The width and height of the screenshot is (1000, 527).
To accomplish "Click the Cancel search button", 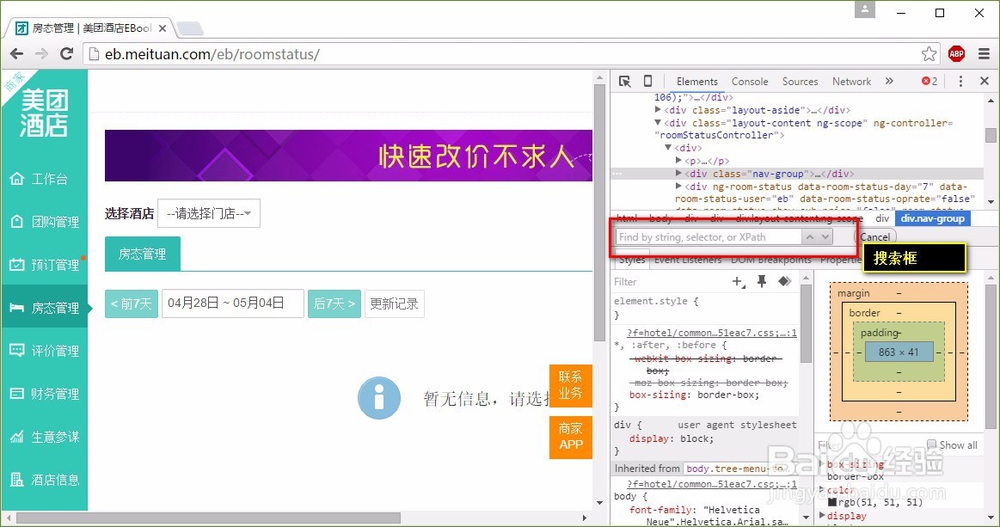I will click(874, 237).
